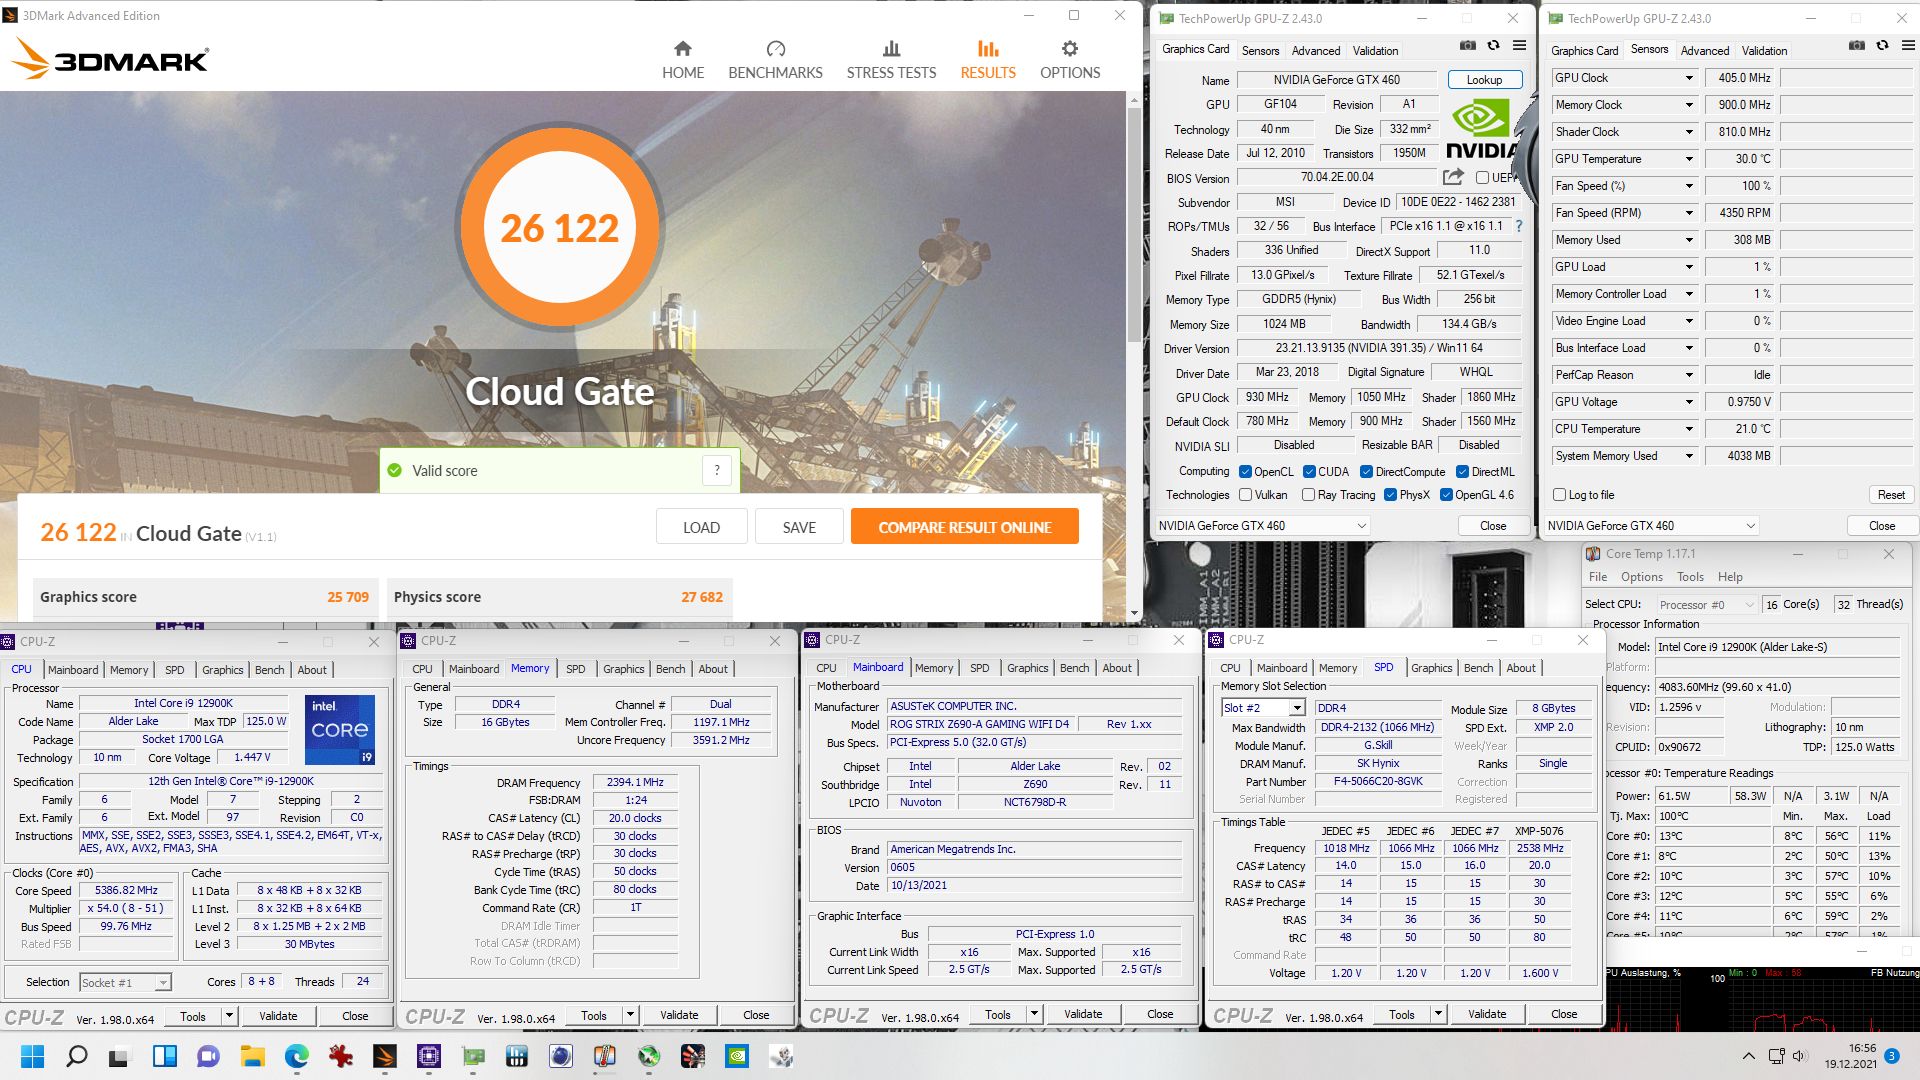Screen dimensions: 1920x1080
Task: Go to 3DMark BENCHMARKS section
Action: click(775, 60)
